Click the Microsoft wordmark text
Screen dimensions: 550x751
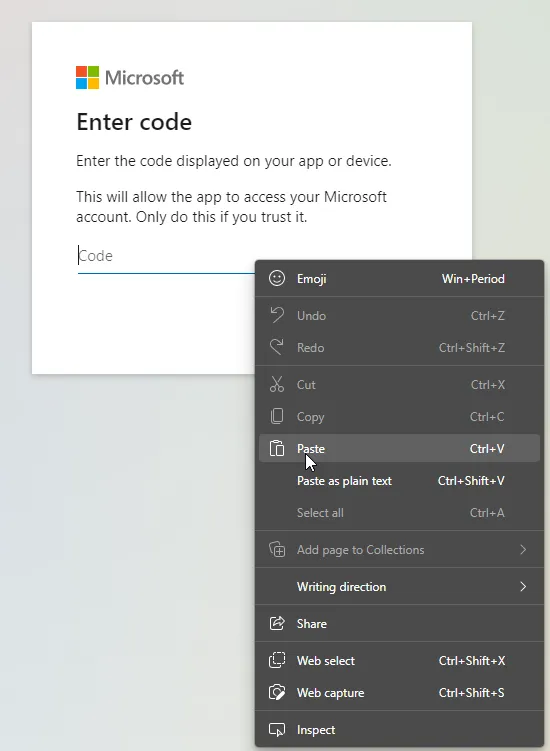[144, 78]
